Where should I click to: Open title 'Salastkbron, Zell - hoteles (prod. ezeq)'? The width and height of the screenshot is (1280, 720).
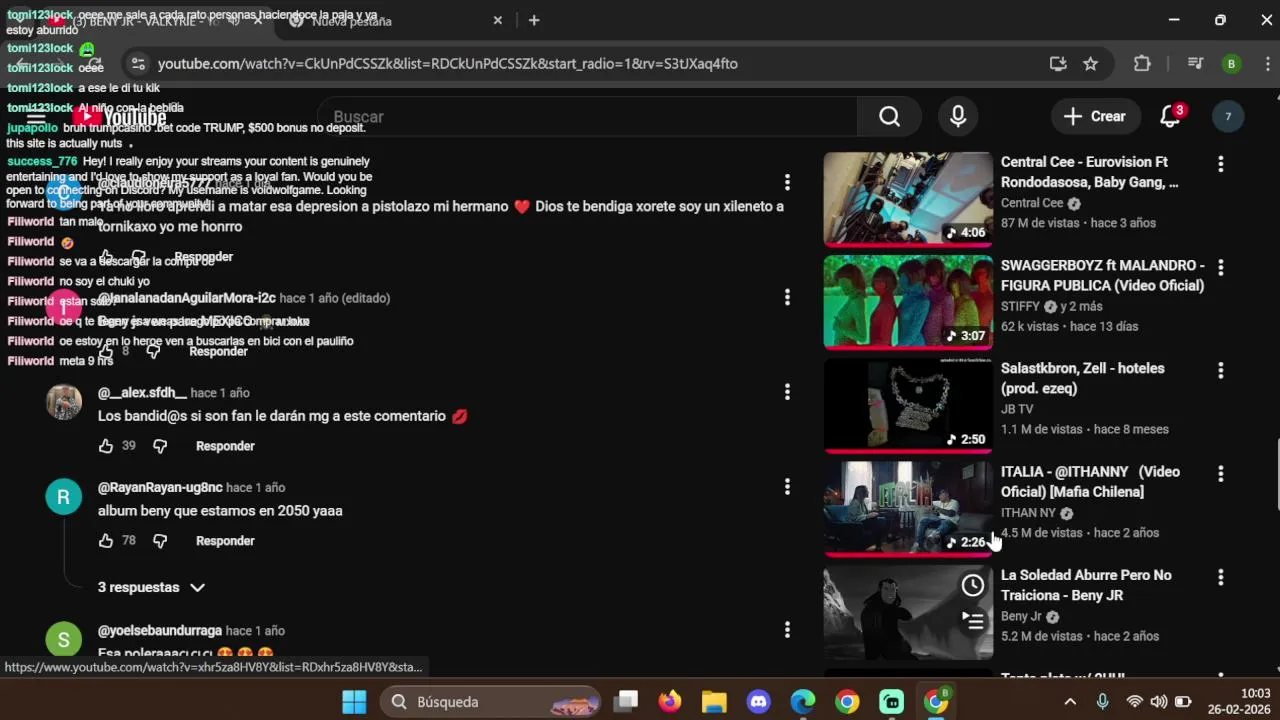point(1083,378)
